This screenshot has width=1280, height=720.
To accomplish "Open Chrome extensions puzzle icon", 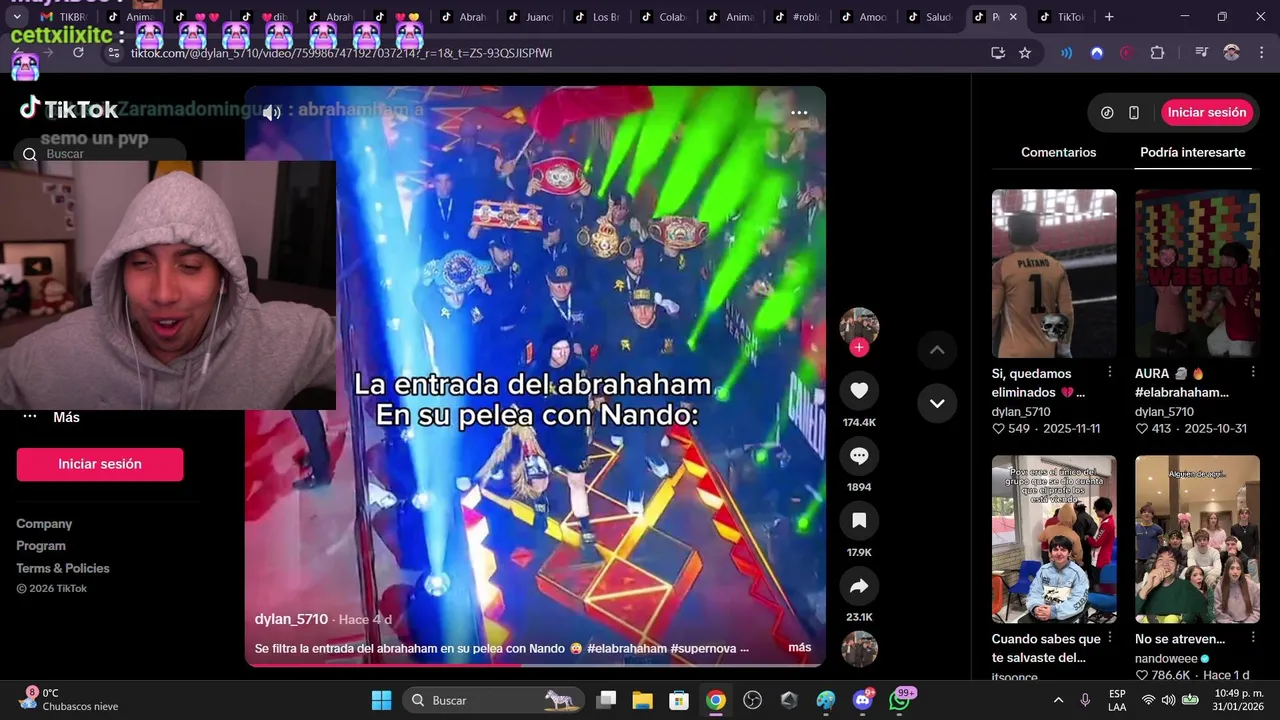I will tap(1157, 53).
